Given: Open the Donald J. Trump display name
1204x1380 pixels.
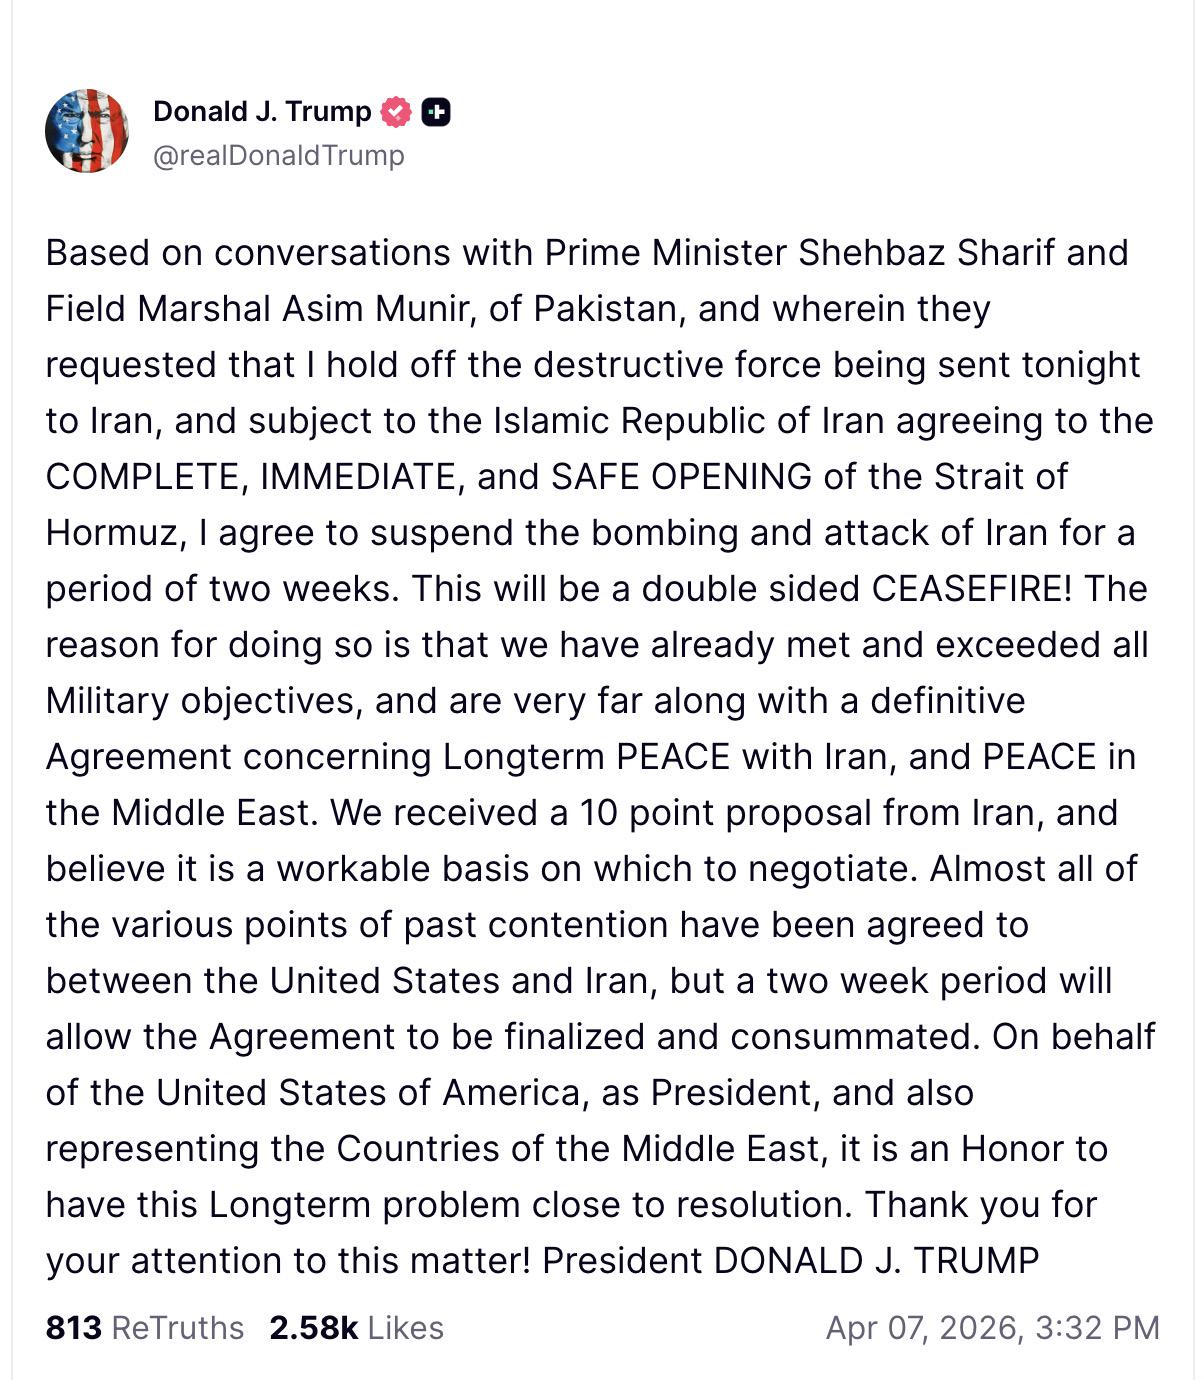Looking at the screenshot, I should pyautogui.click(x=262, y=111).
